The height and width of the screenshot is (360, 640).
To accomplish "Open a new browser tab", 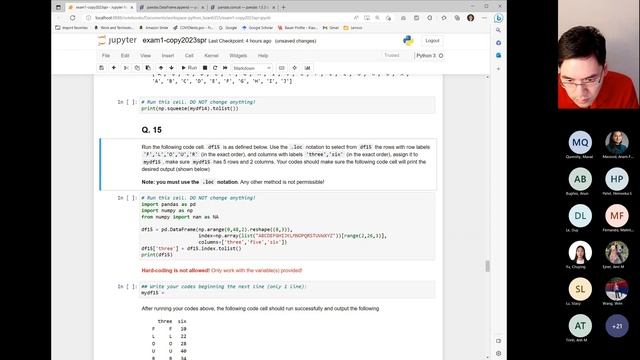I will pyautogui.click(x=283, y=7).
